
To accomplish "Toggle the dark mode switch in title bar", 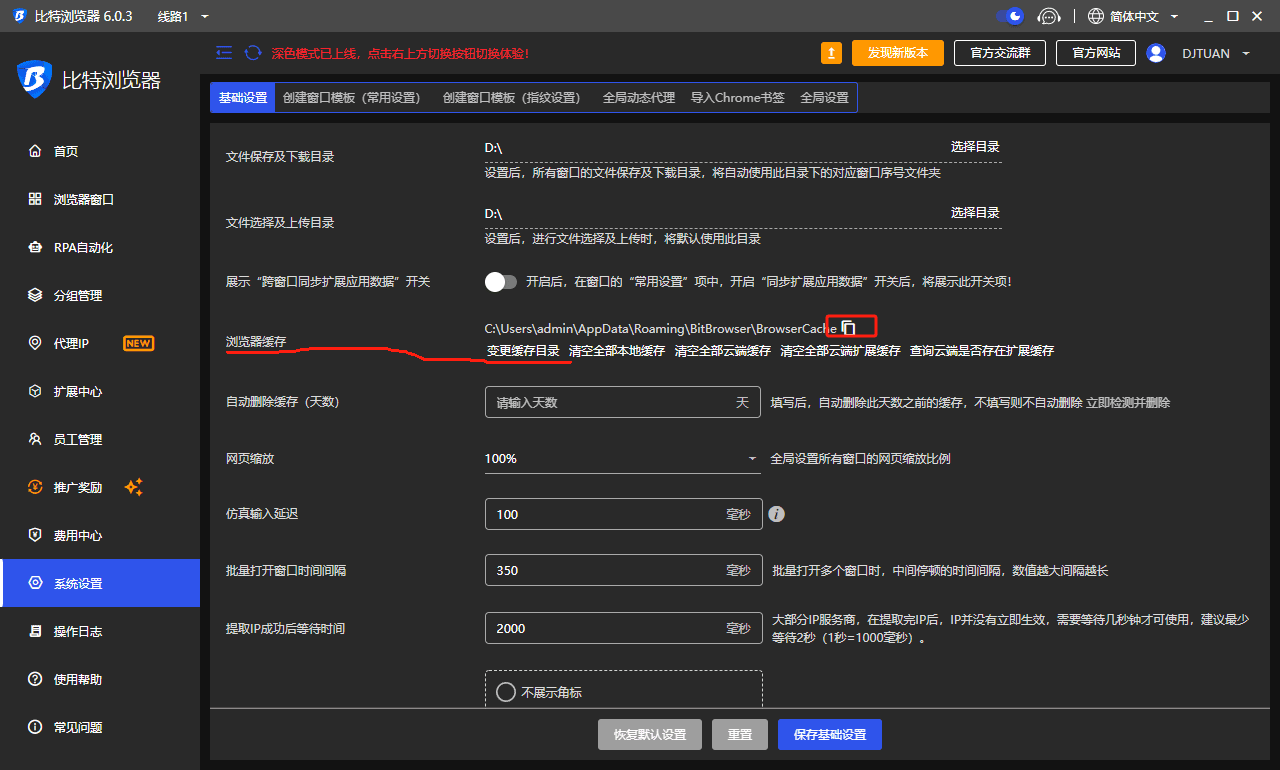I will point(1010,16).
